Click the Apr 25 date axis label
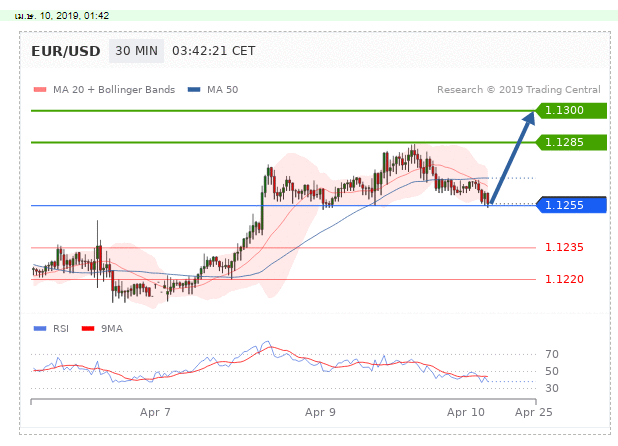The height and width of the screenshot is (446, 618). click(534, 413)
